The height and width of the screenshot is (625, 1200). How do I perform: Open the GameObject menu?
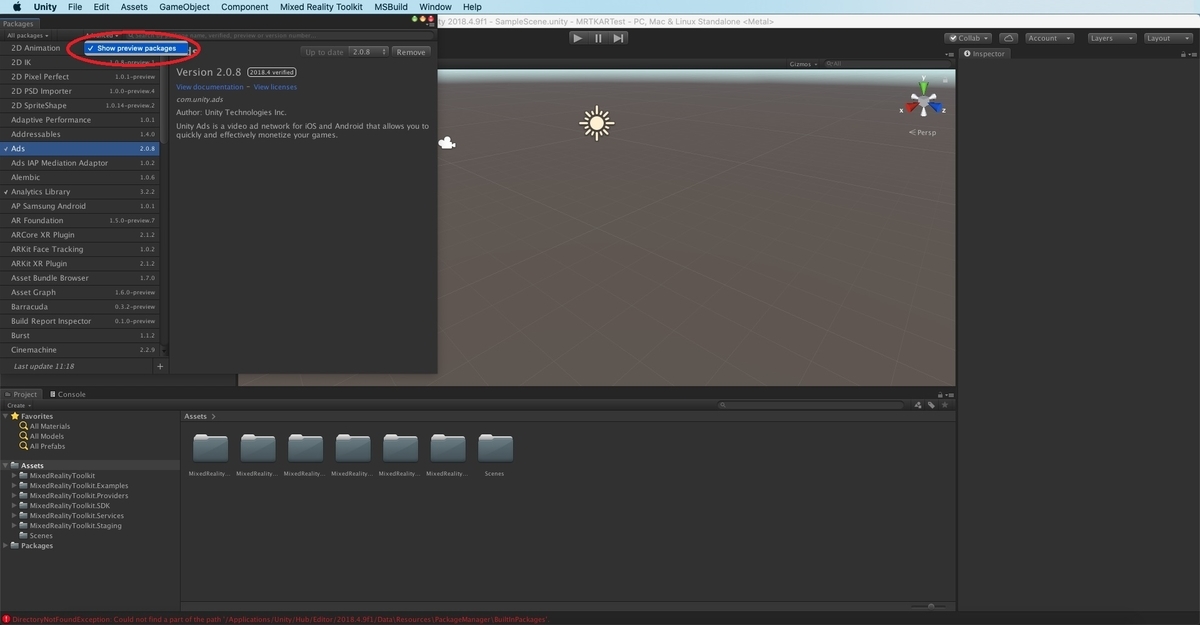(x=184, y=7)
